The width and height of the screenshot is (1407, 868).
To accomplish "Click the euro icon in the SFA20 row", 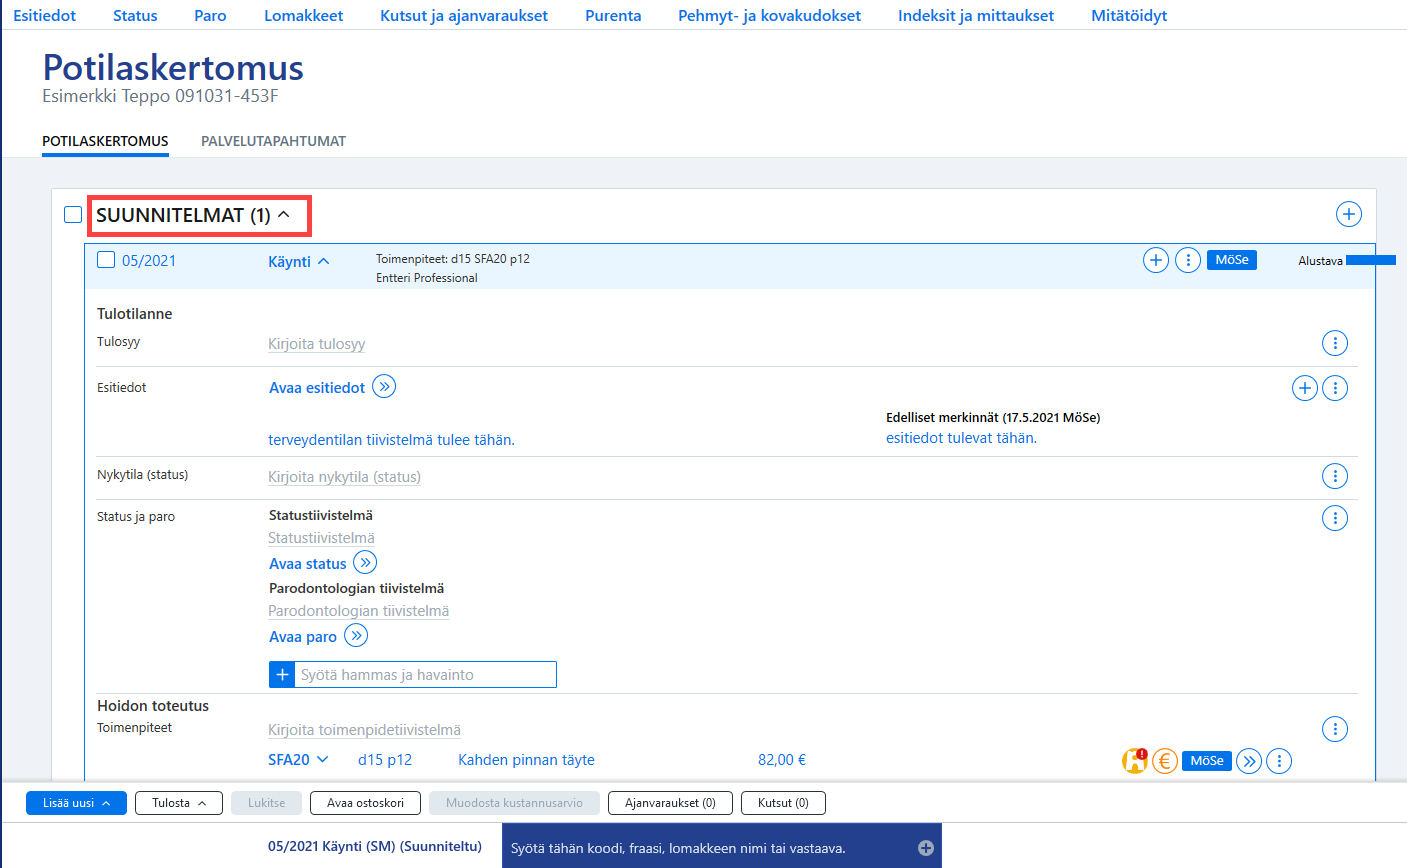I will (x=1165, y=761).
